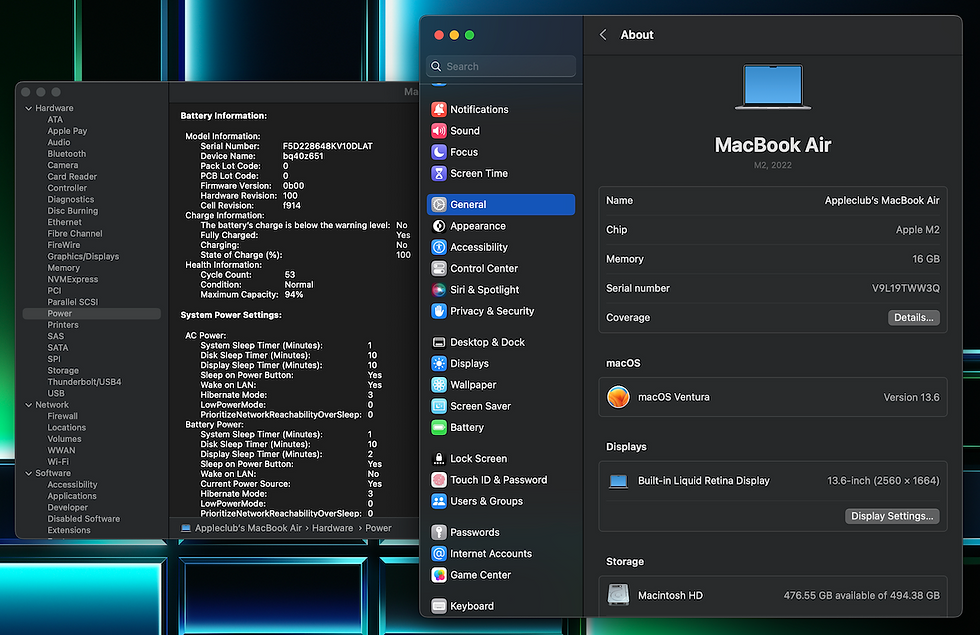Click the 16 GB Memory value
Image resolution: width=980 pixels, height=635 pixels.
[x=926, y=259]
